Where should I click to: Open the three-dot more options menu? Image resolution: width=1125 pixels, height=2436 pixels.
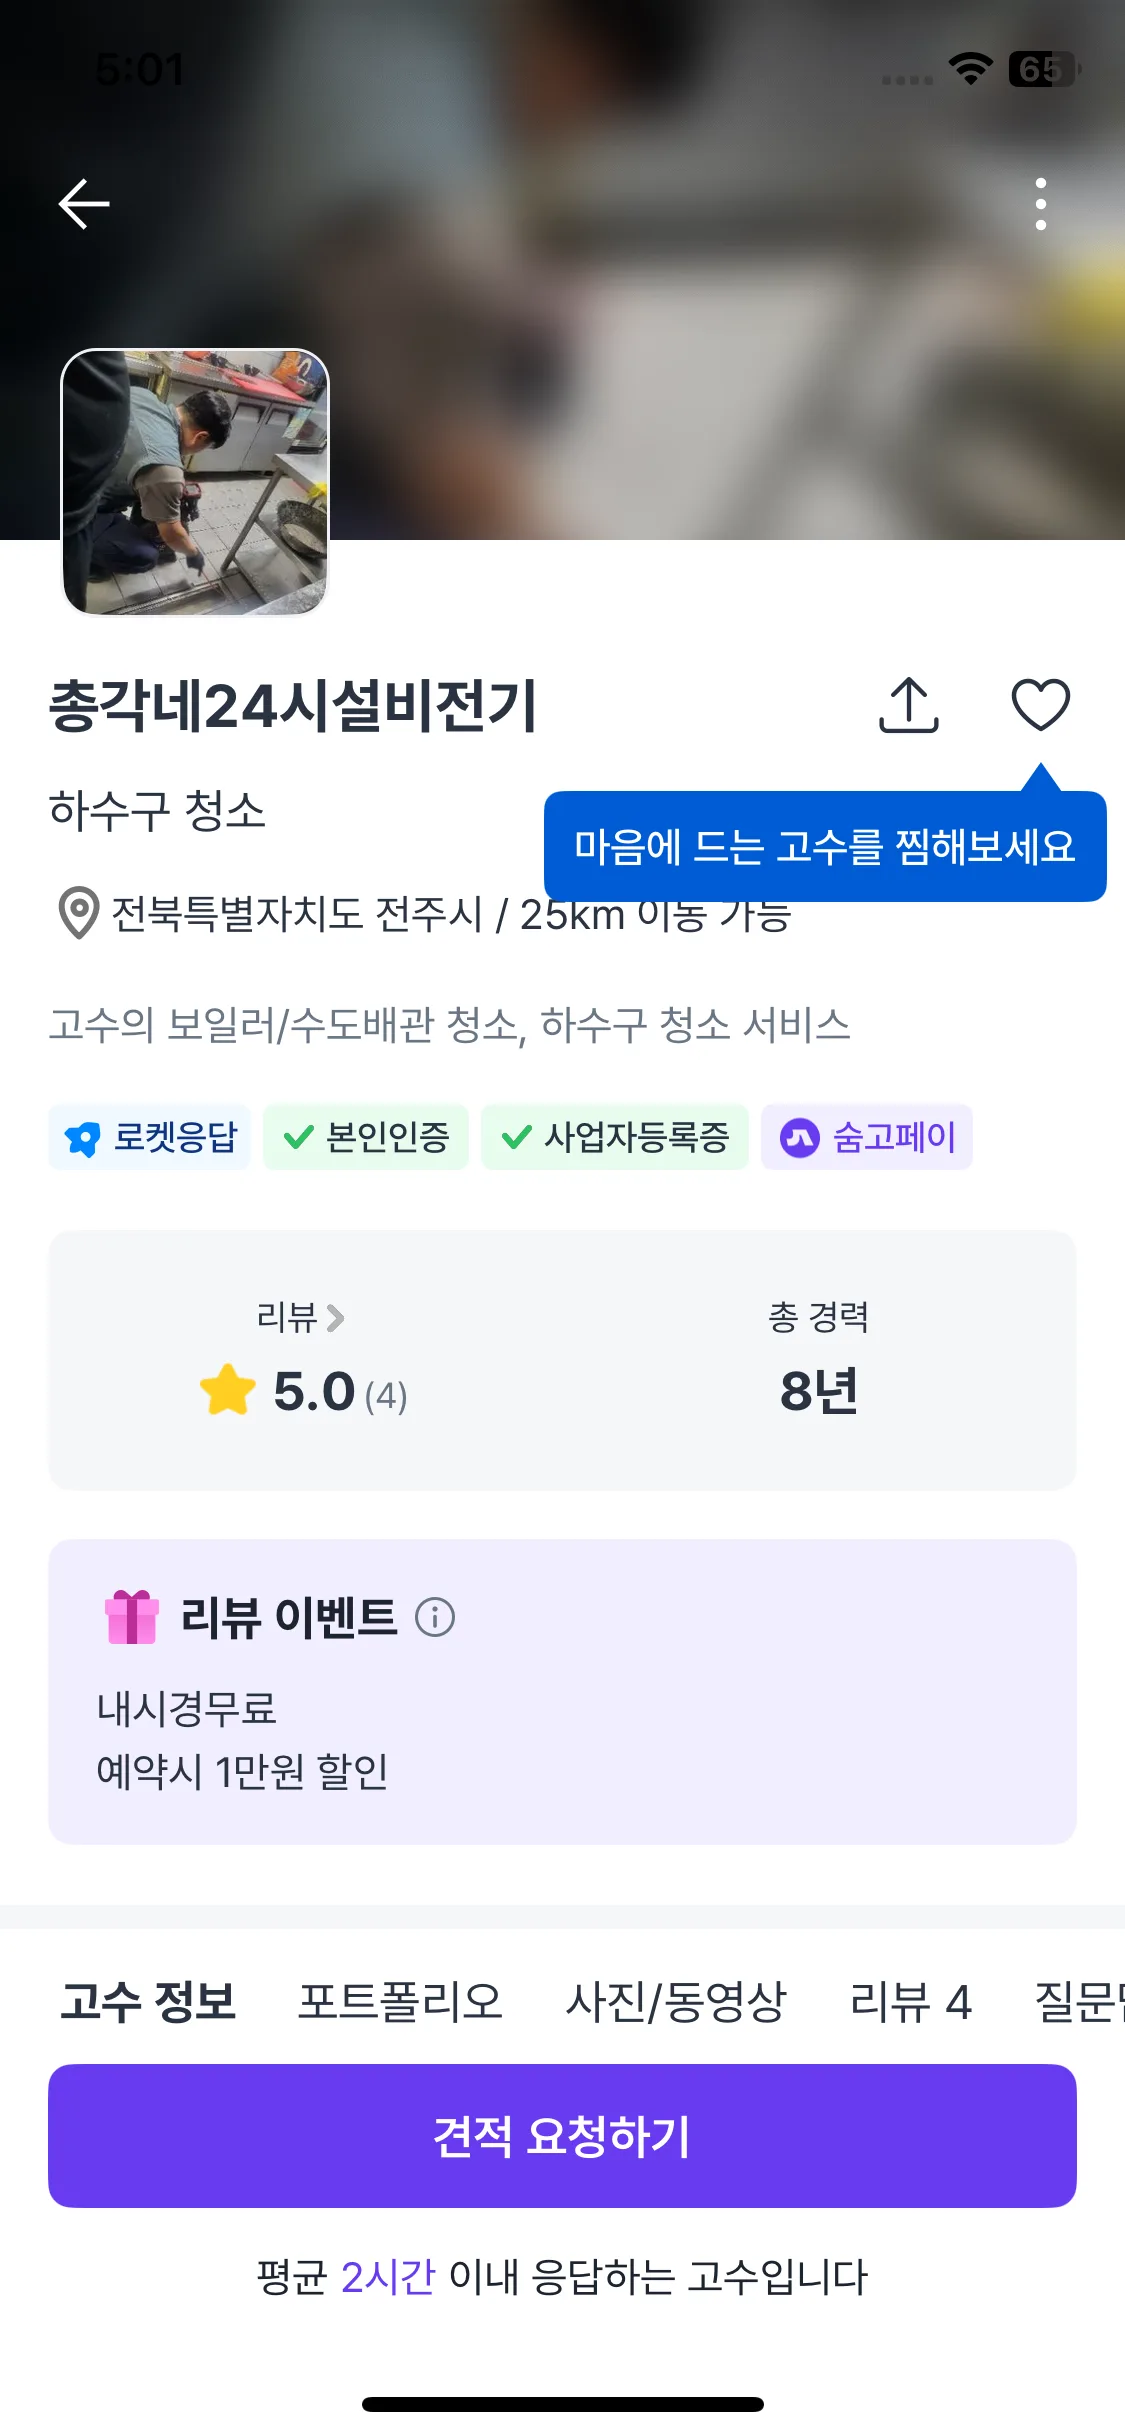pyautogui.click(x=1041, y=204)
